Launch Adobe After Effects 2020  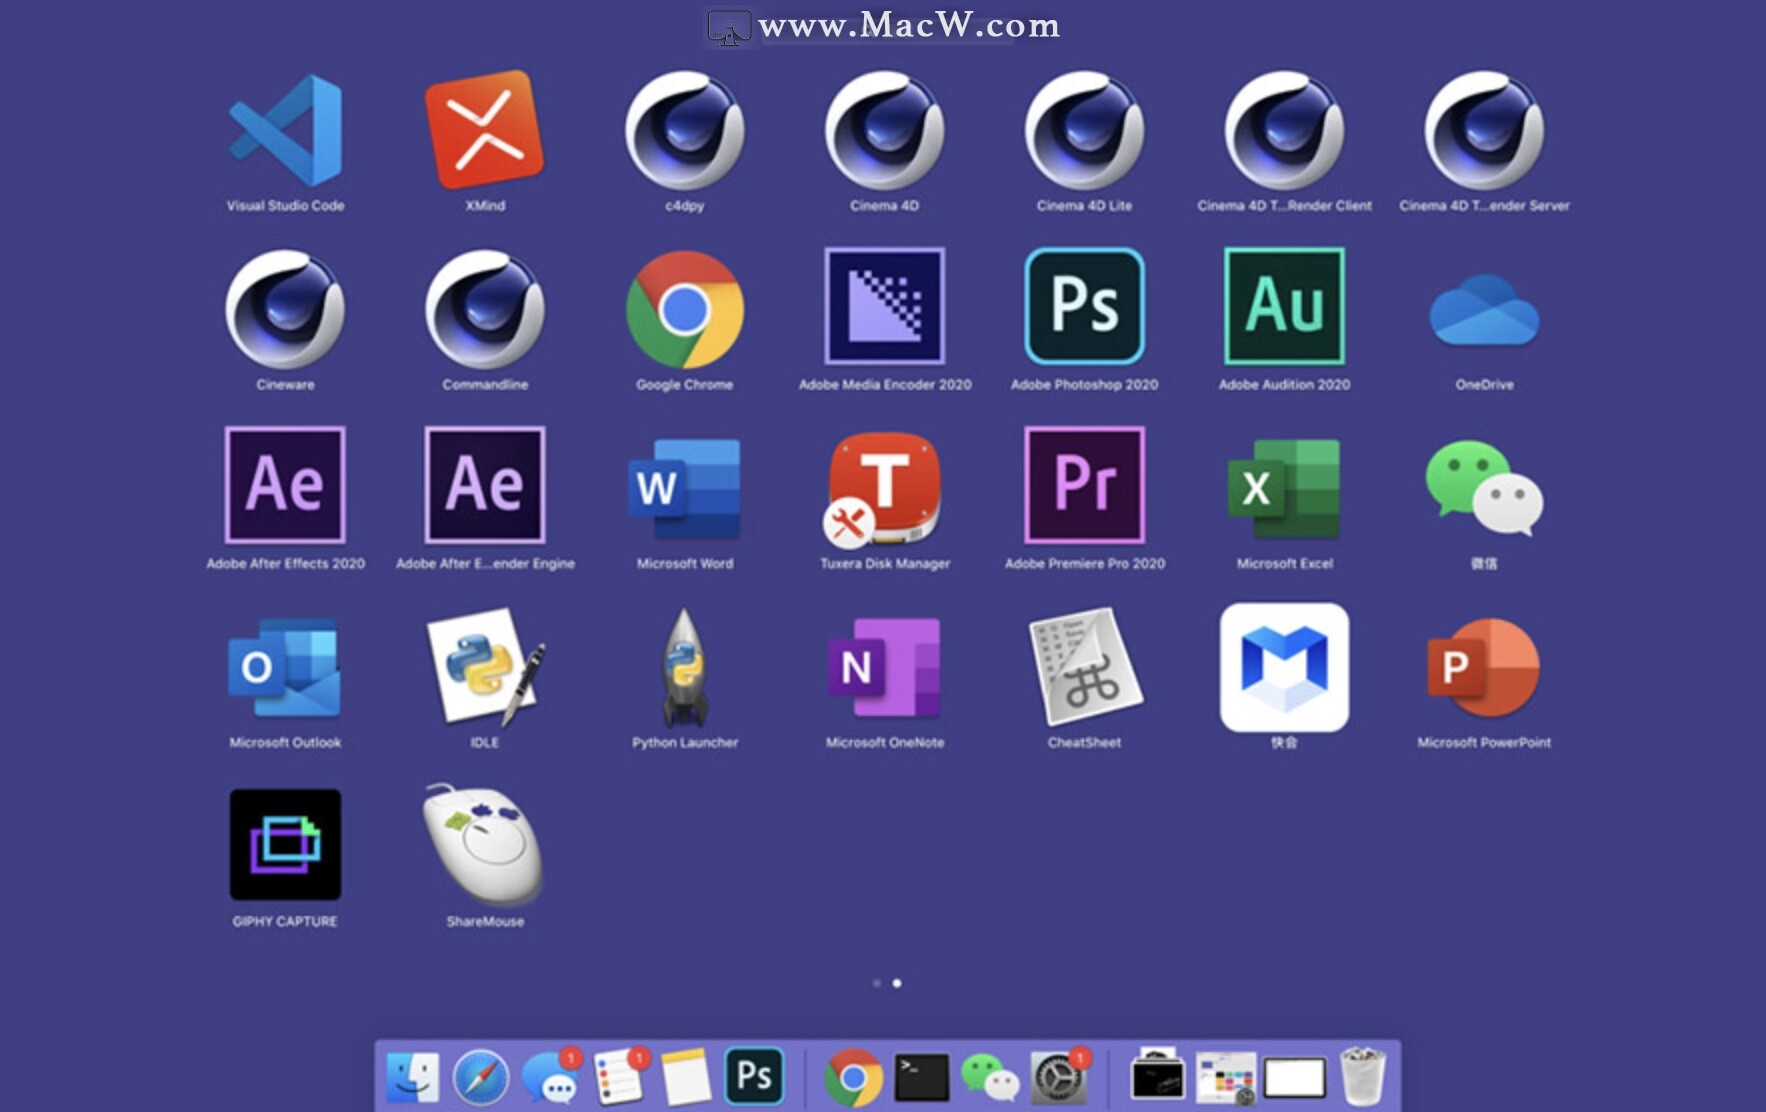tap(285, 485)
